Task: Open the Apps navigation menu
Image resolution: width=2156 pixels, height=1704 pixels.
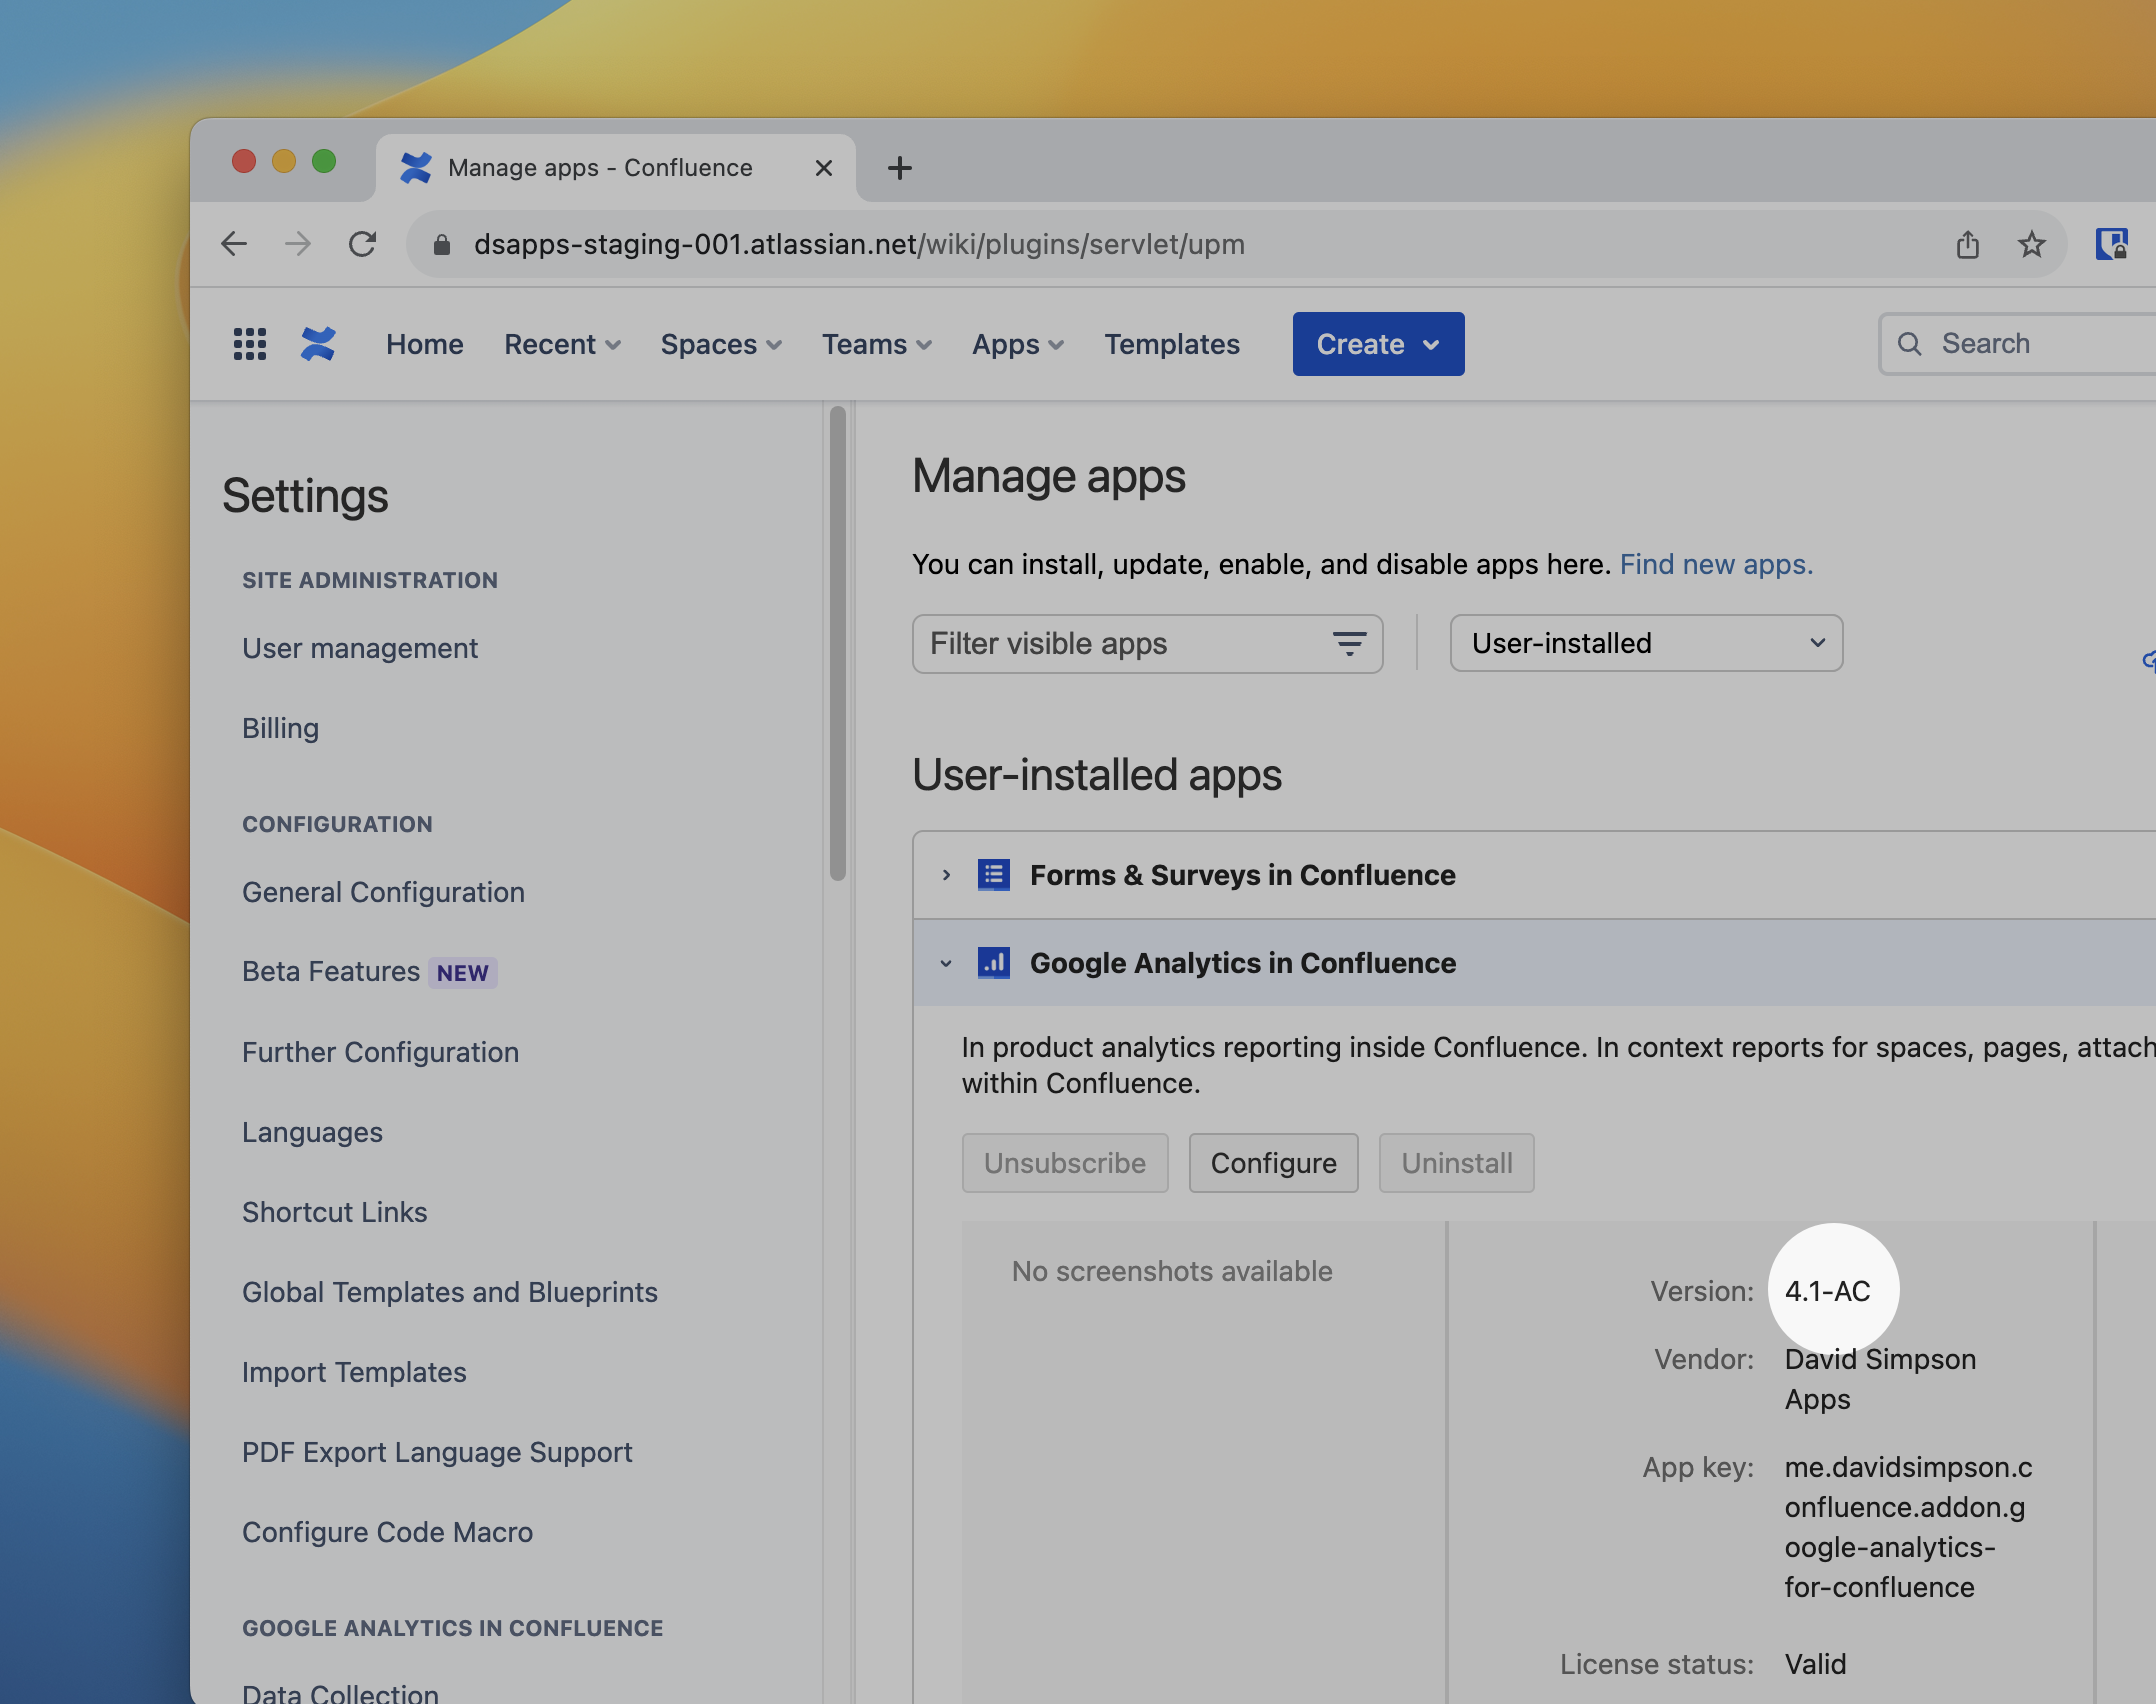Action: (x=1017, y=344)
